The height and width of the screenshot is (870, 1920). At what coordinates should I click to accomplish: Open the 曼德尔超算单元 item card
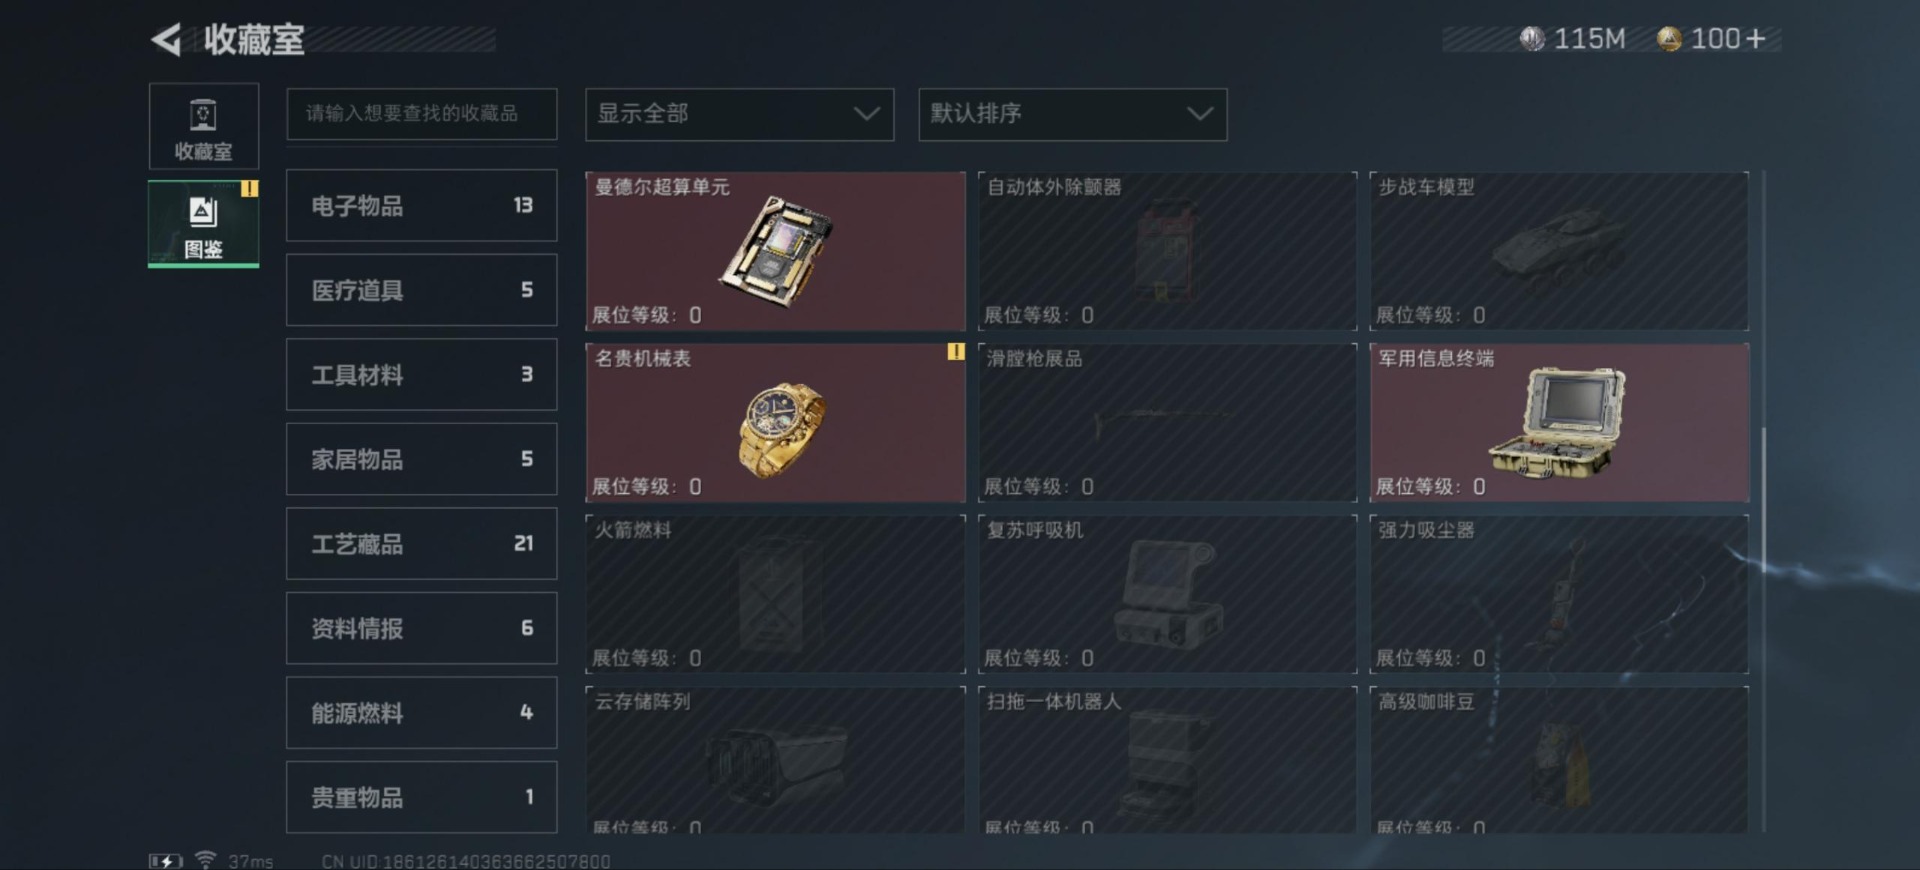pyautogui.click(x=775, y=251)
